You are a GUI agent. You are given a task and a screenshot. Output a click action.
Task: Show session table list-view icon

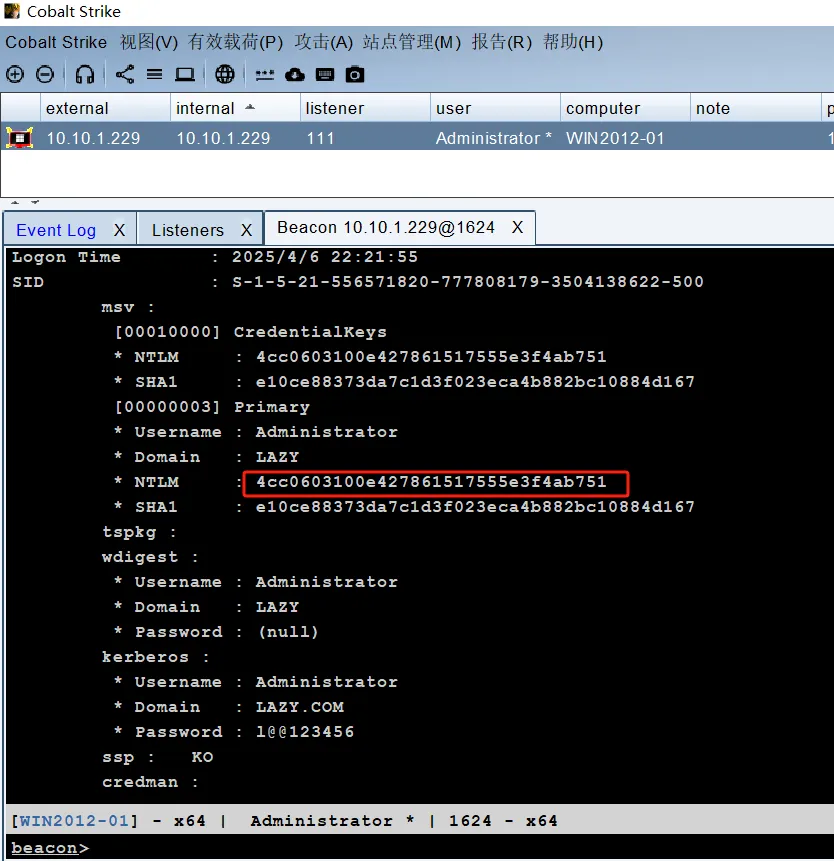click(155, 74)
